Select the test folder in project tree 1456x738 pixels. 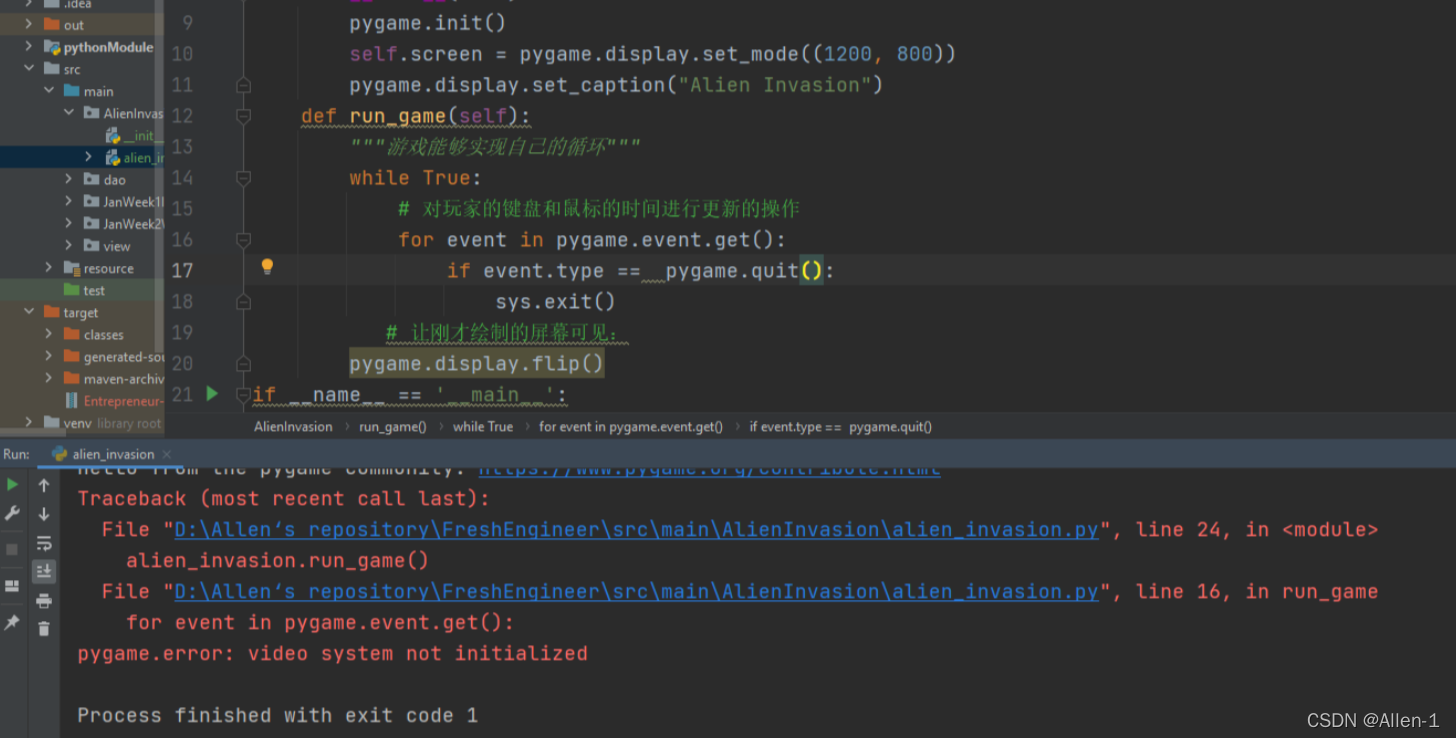click(x=94, y=290)
